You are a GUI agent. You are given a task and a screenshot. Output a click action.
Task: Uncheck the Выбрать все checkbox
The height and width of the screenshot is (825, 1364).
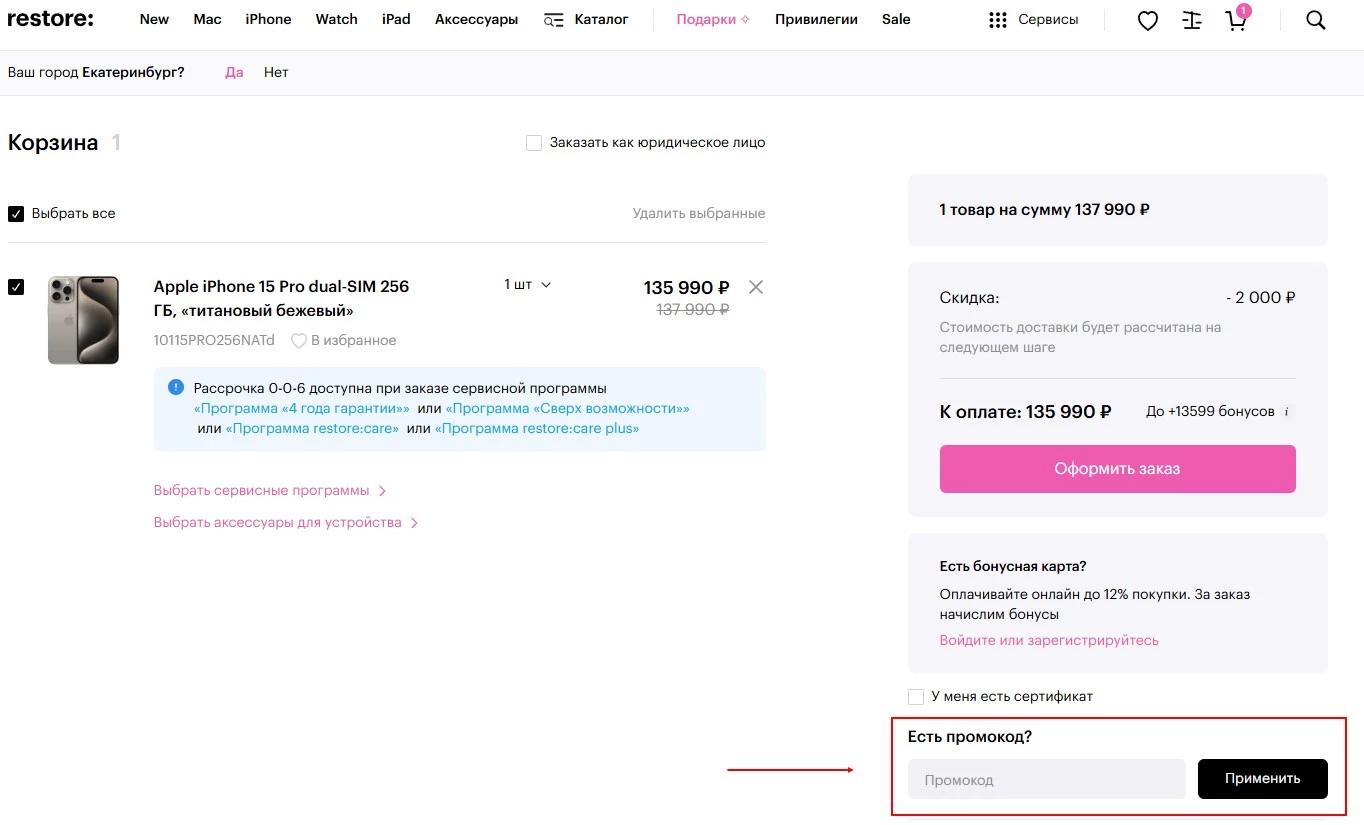(16, 213)
